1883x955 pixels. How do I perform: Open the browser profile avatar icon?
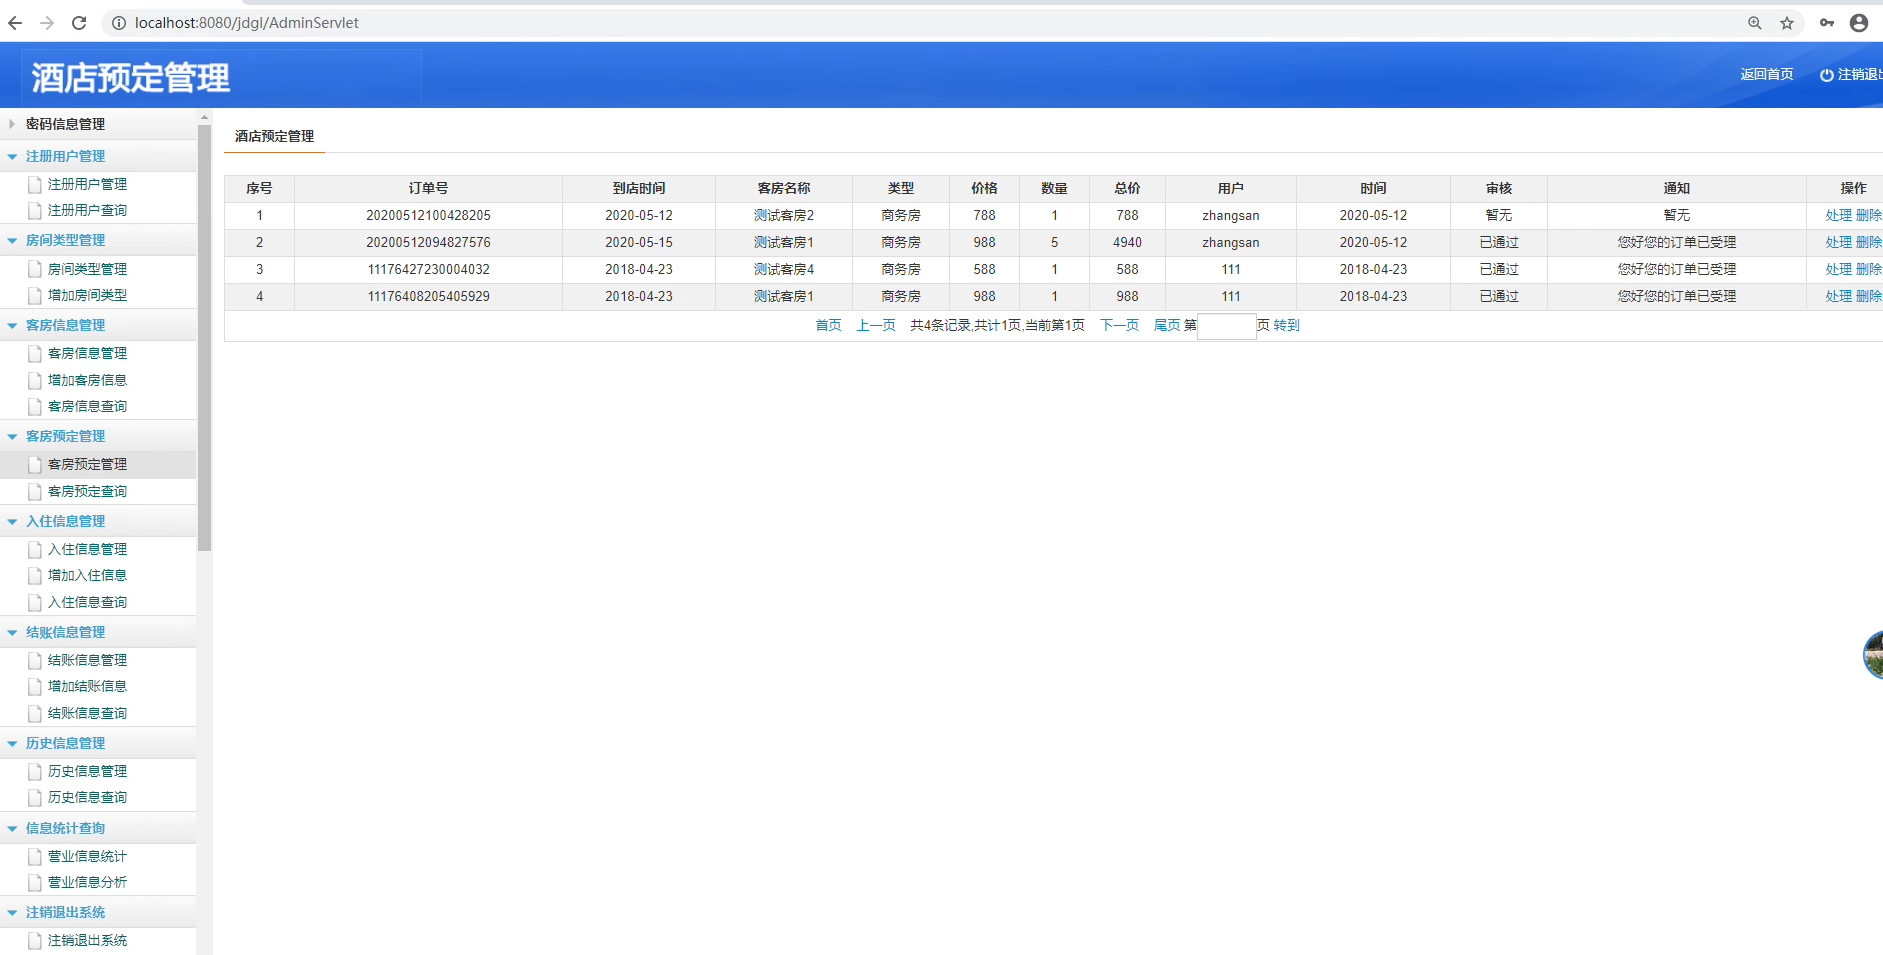(1859, 23)
